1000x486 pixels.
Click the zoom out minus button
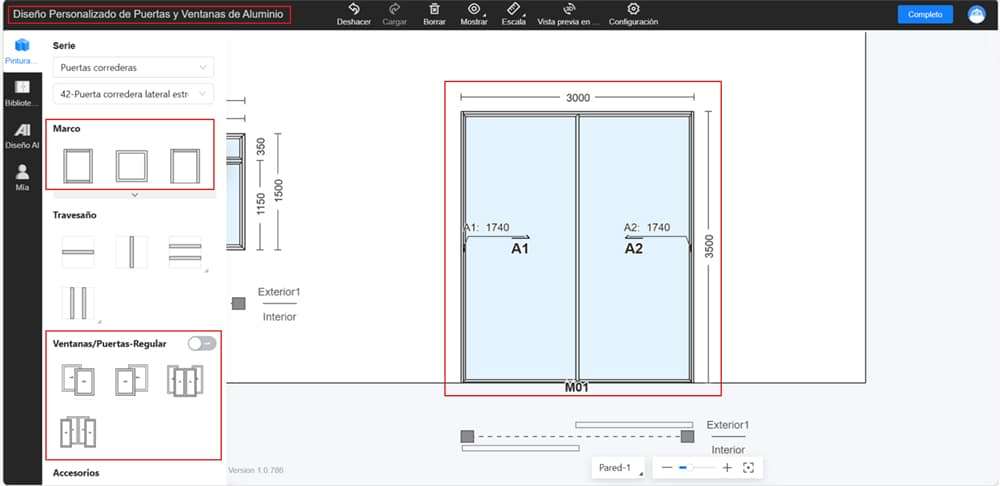pyautogui.click(x=666, y=468)
